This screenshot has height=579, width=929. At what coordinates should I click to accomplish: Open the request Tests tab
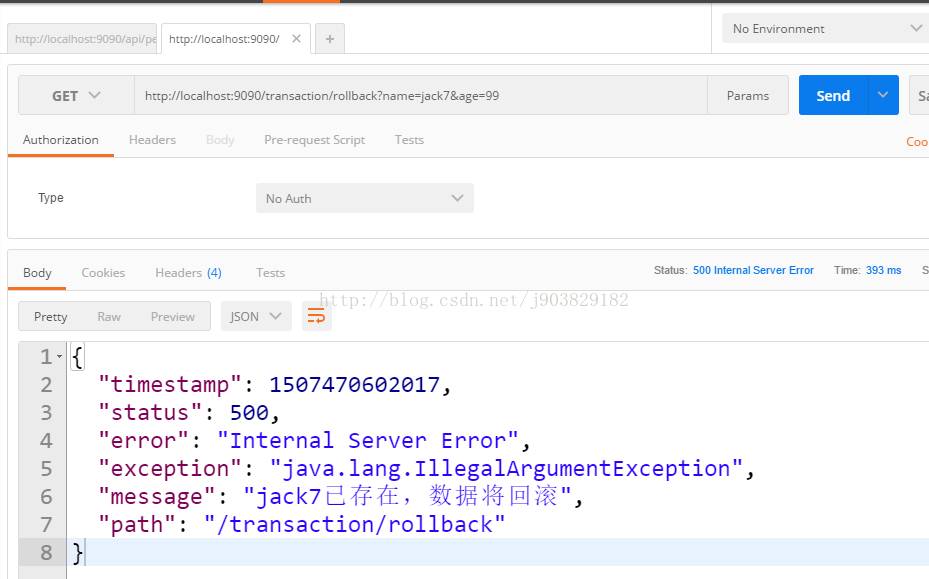point(409,140)
